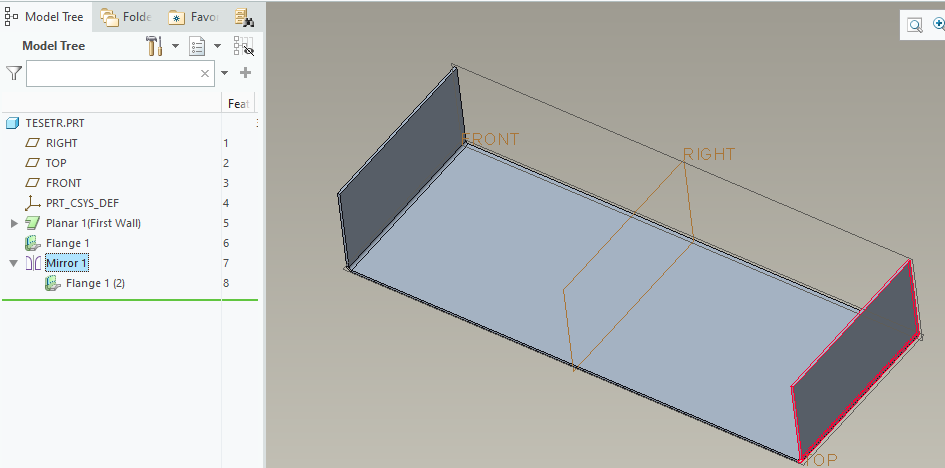This screenshot has width=945, height=468.
Task: Select TESETR.PRT root node
Action: tap(55, 123)
